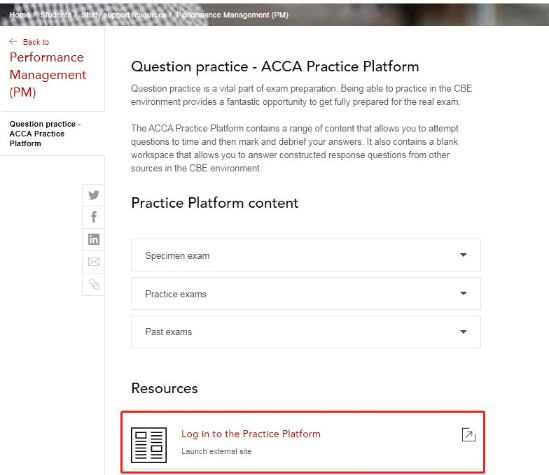Expand the Specimen exam section
Image resolution: width=549 pixels, height=475 pixels.
(306, 255)
